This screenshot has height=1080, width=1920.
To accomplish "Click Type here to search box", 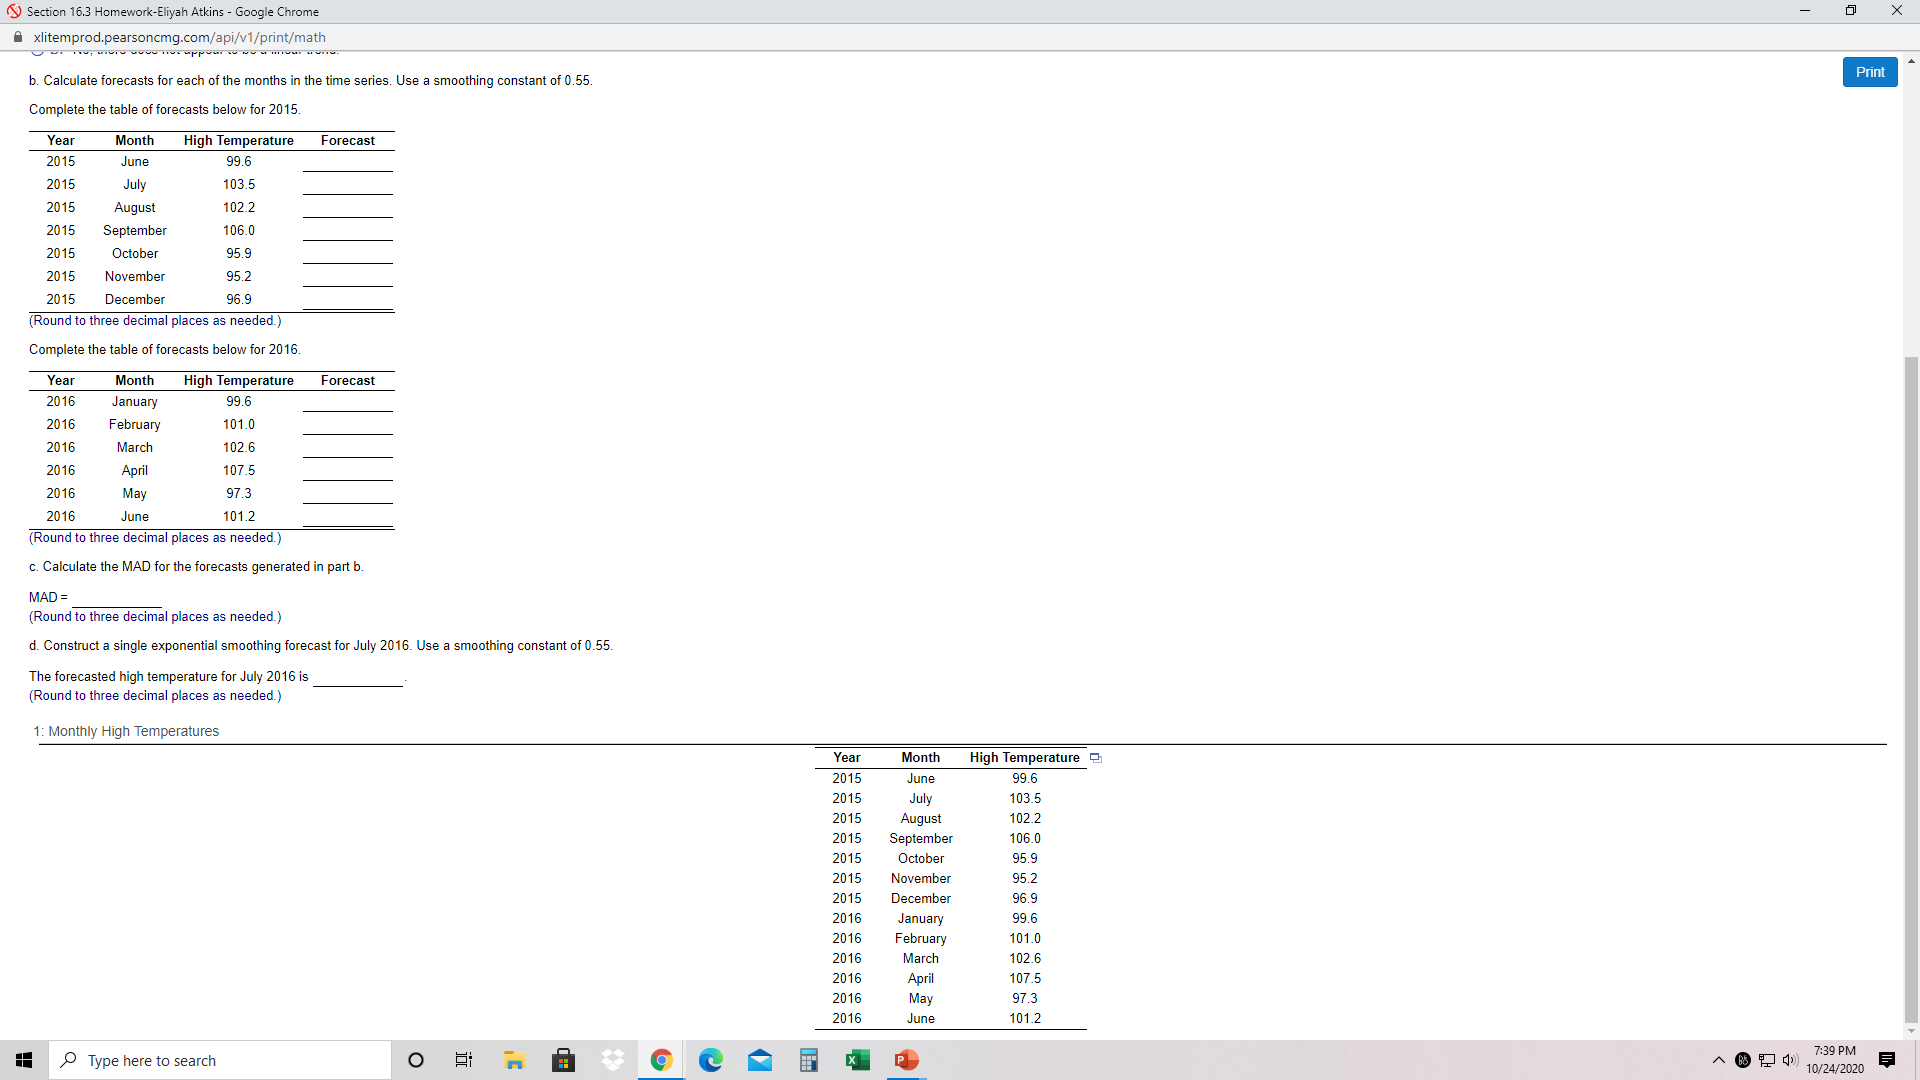I will pyautogui.click(x=220, y=1060).
